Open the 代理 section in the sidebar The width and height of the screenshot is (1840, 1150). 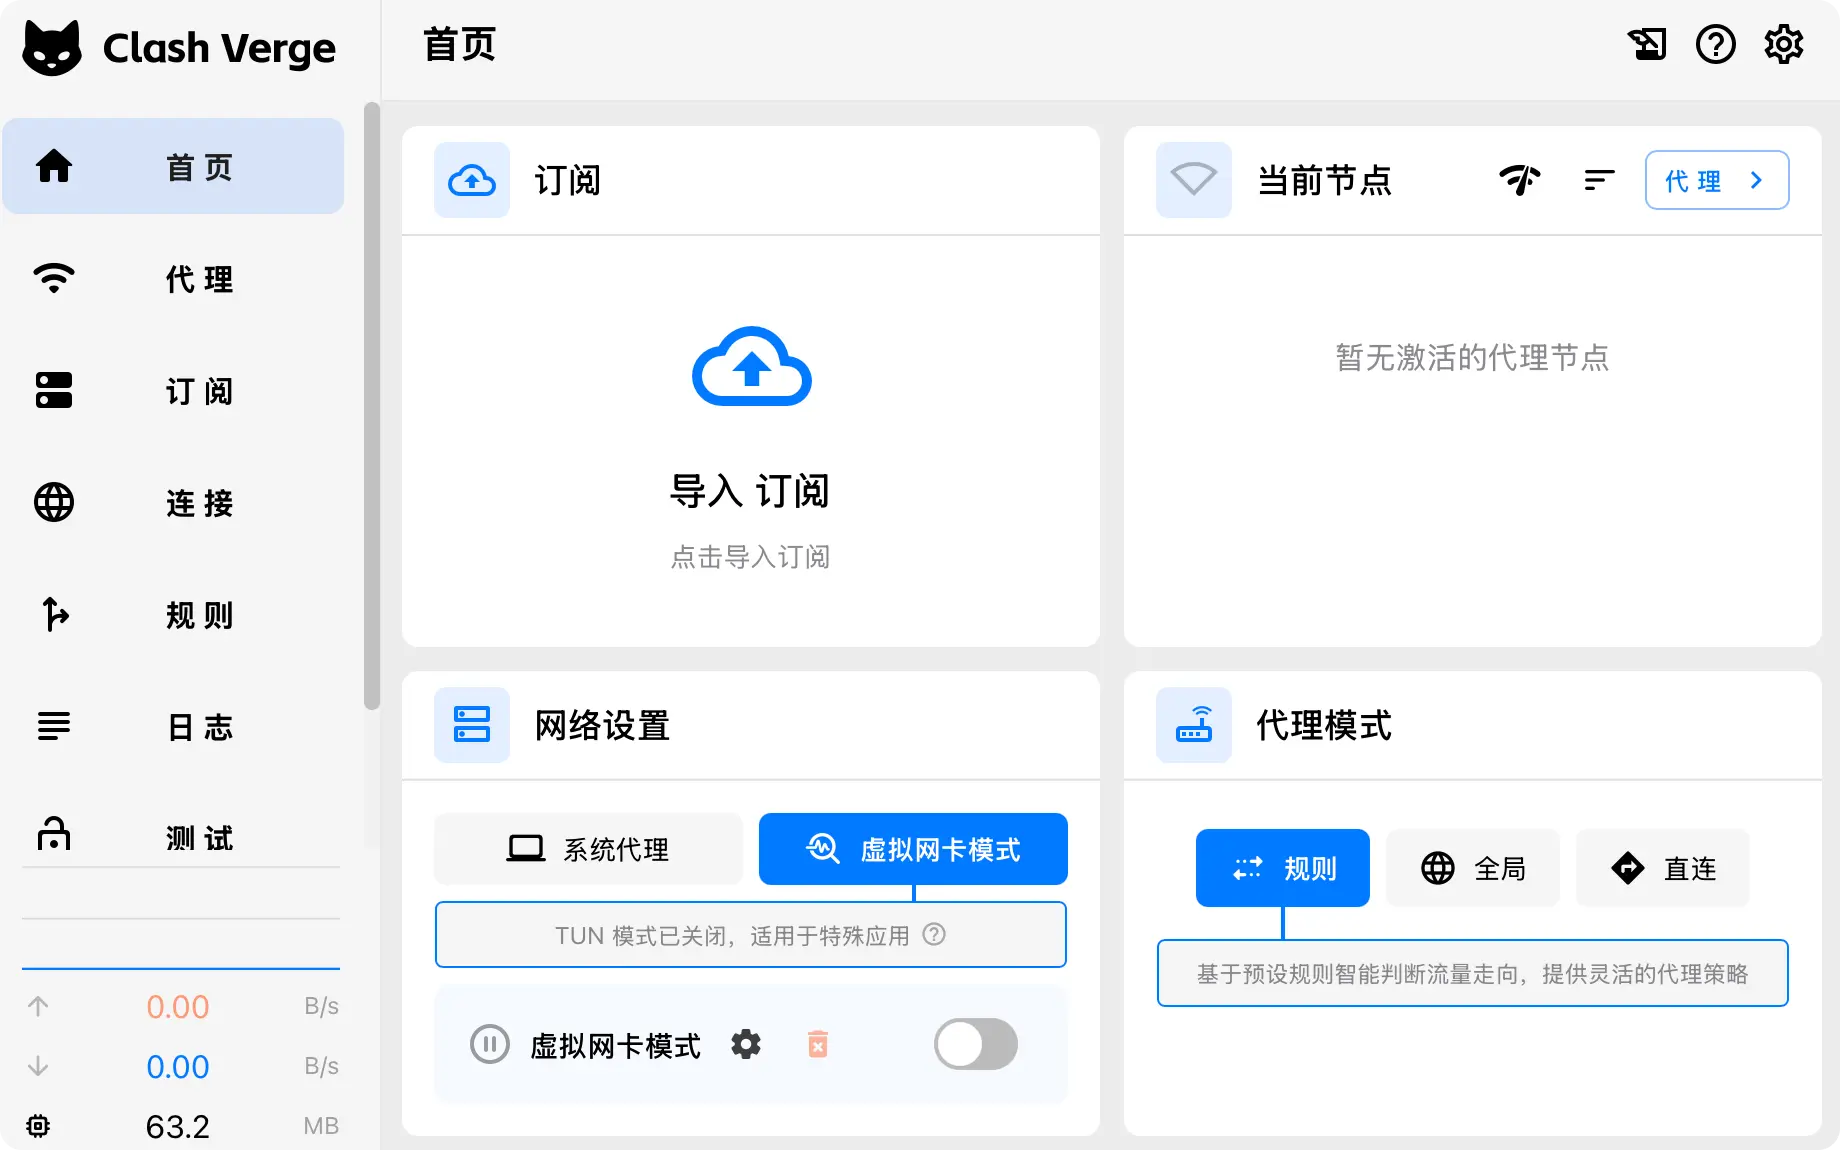[x=173, y=279]
